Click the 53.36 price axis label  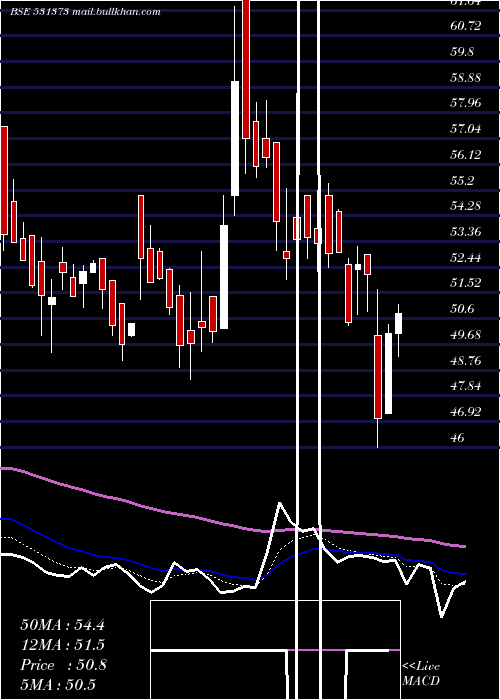tap(466, 232)
